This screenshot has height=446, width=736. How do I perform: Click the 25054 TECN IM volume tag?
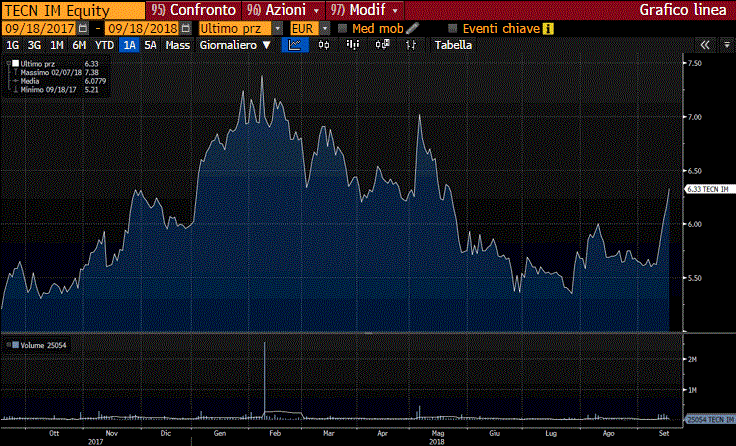(710, 419)
